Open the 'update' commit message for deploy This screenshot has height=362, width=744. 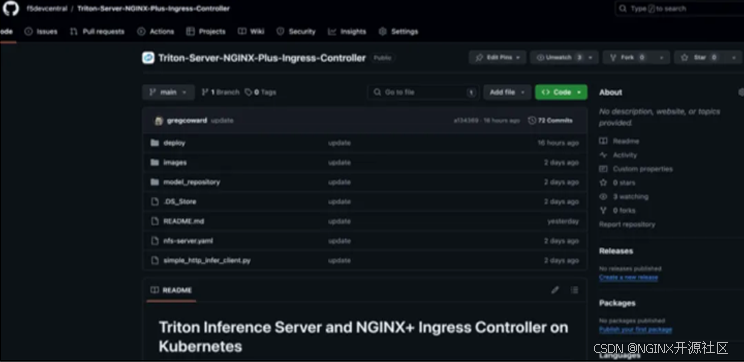339,143
